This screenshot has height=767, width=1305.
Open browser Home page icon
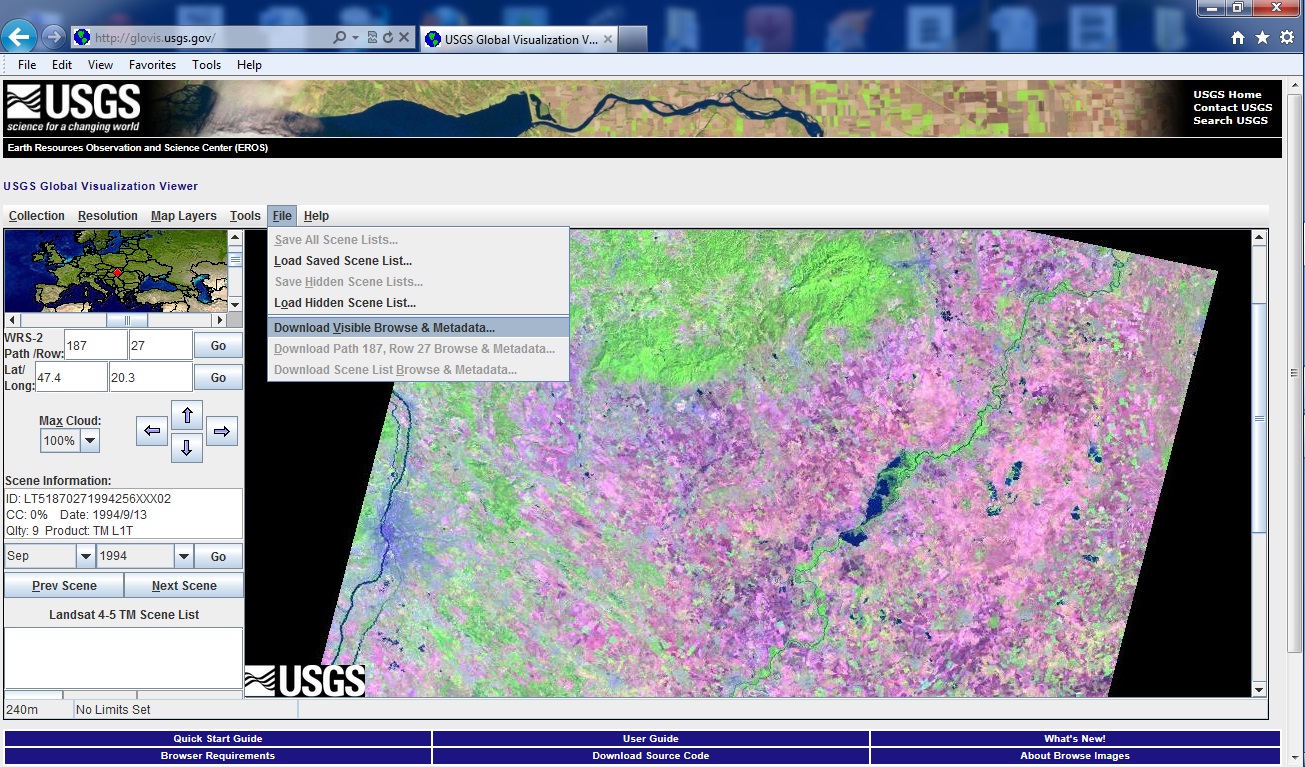click(1238, 38)
